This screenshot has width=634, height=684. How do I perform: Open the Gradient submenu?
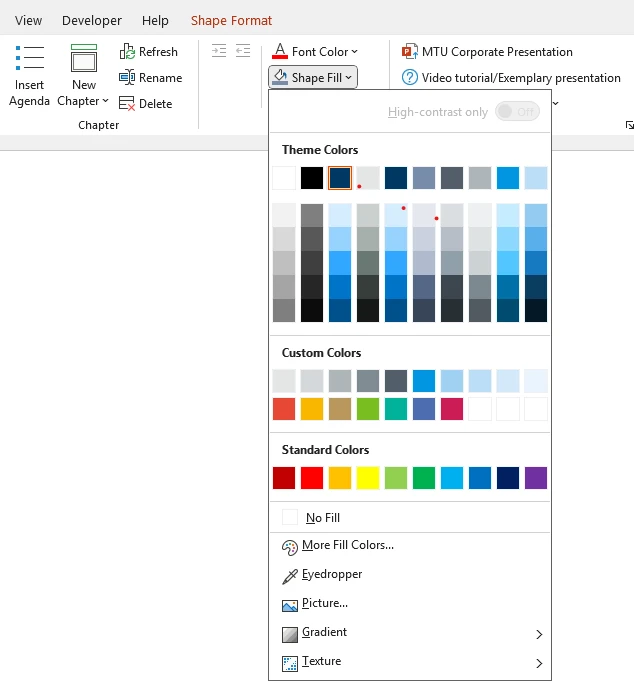(410, 633)
